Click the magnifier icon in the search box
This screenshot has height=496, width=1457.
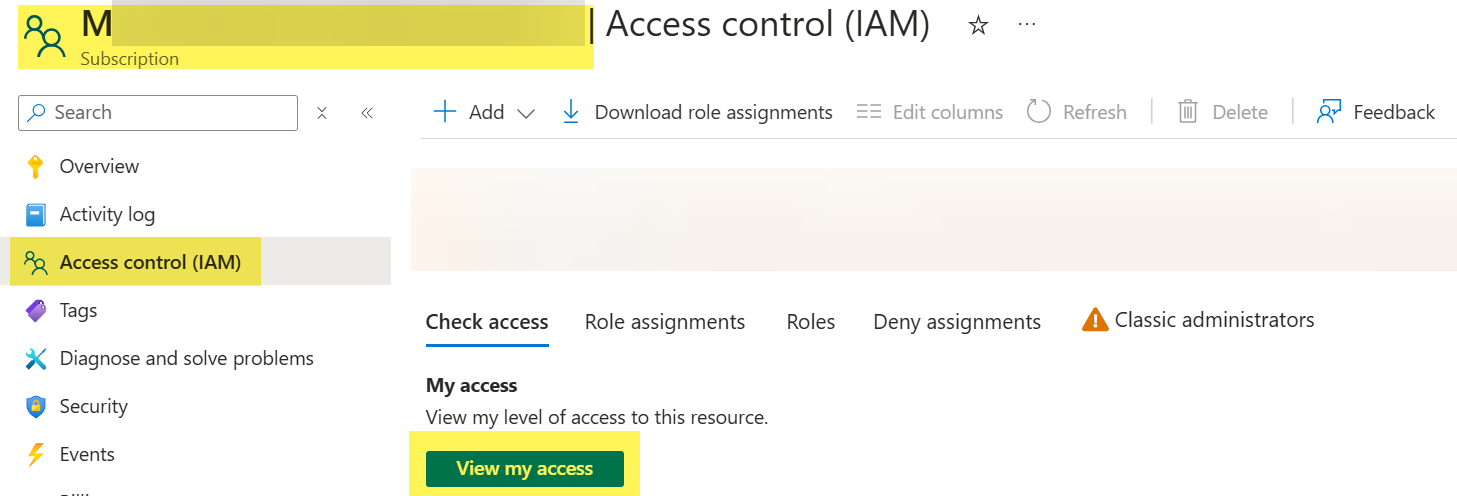tap(37, 113)
